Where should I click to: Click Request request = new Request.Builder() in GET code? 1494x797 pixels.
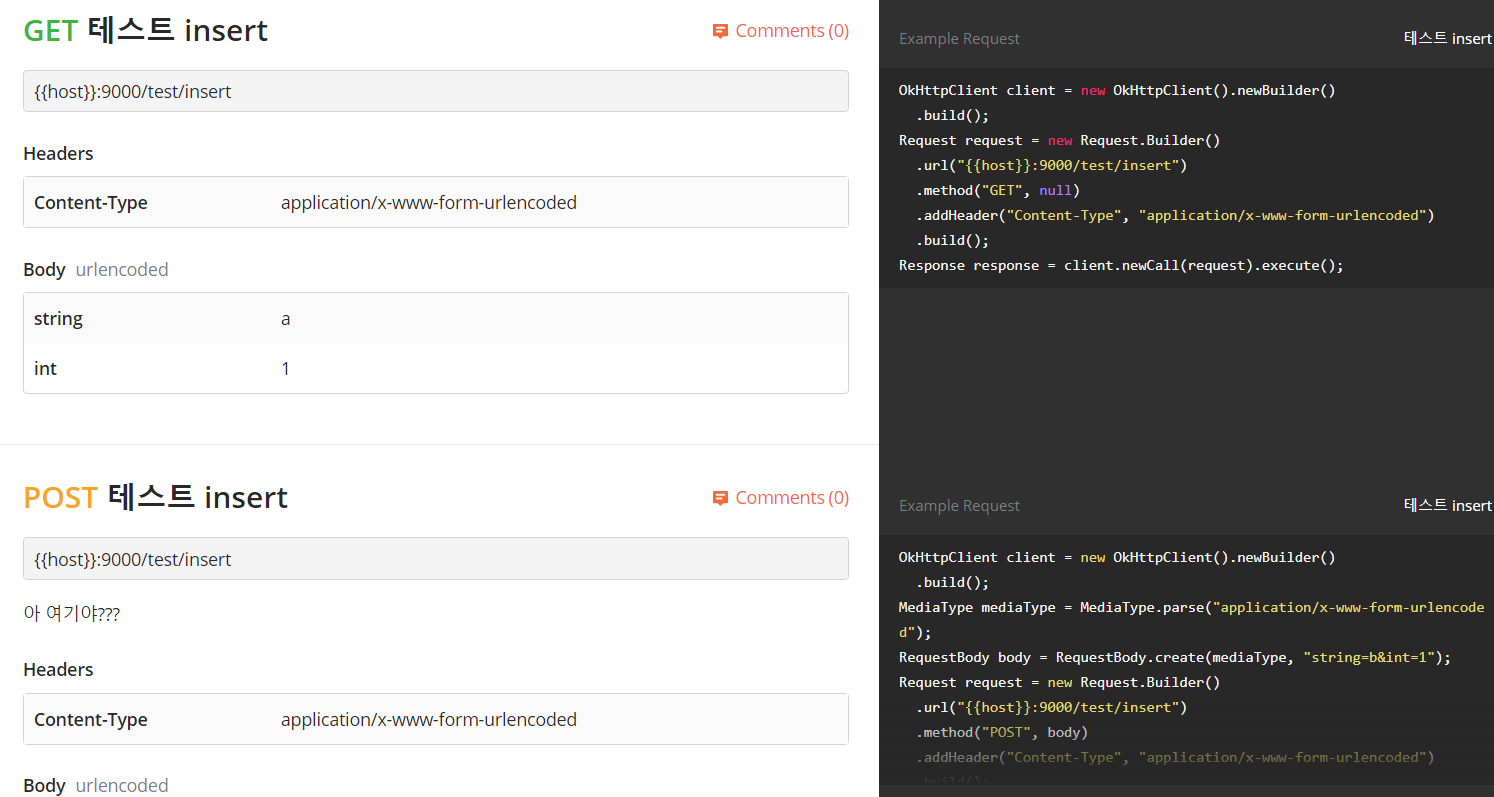pyautogui.click(x=1059, y=140)
